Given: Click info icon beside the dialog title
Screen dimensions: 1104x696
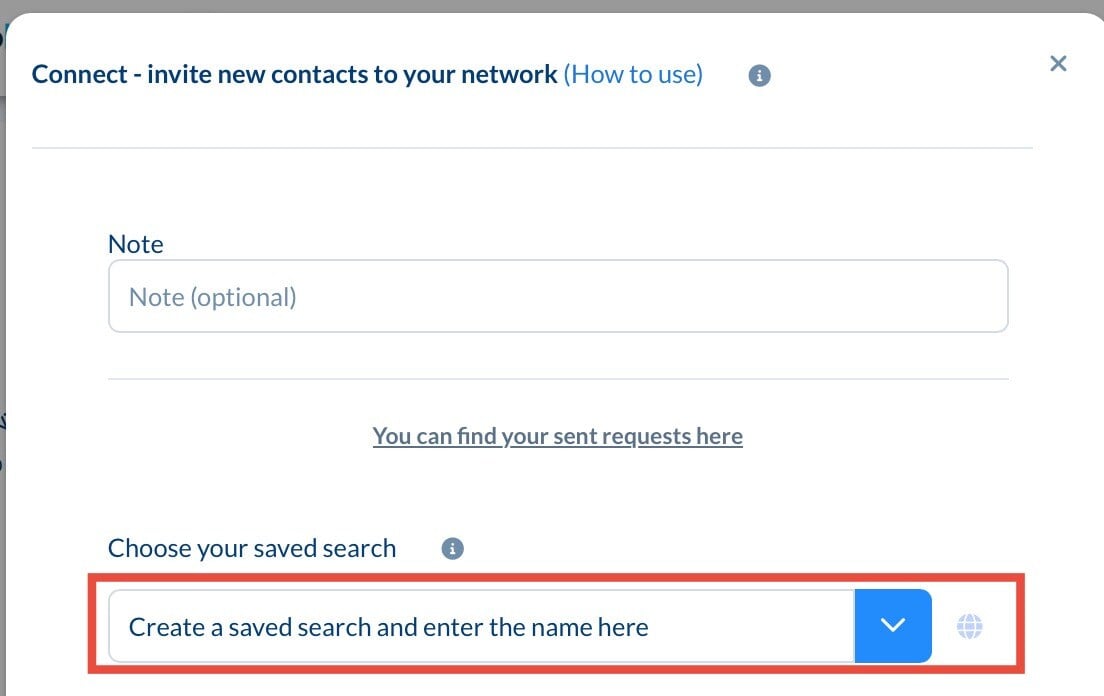Looking at the screenshot, I should coord(760,76).
